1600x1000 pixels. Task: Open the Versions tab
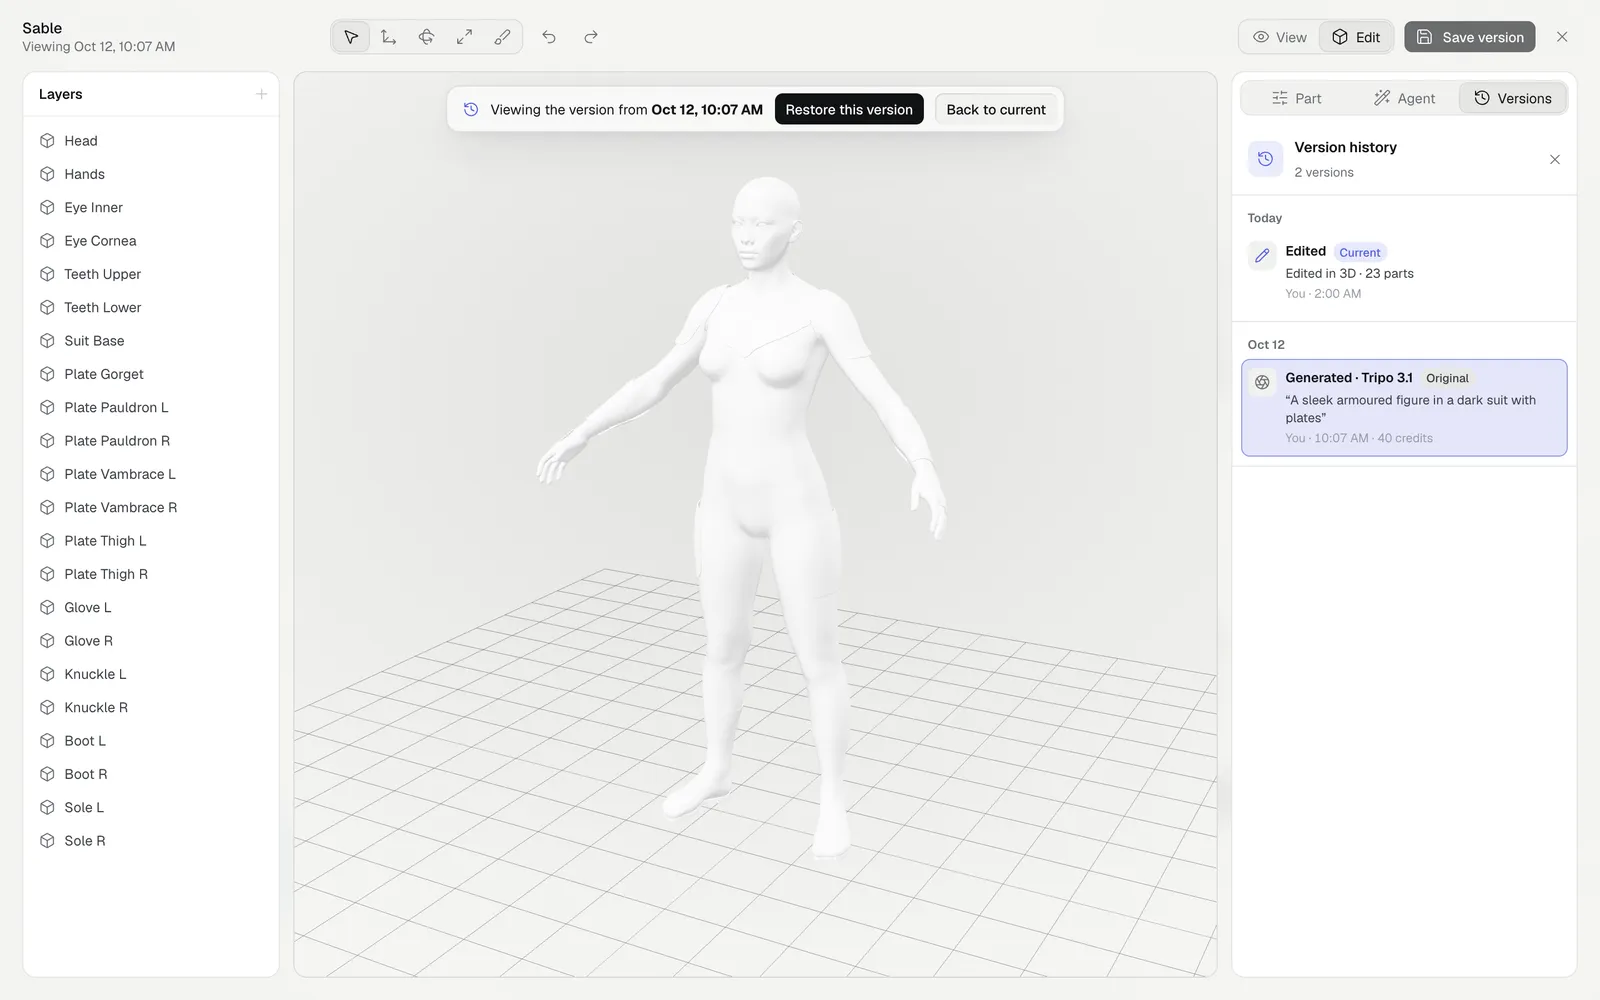pos(1513,98)
